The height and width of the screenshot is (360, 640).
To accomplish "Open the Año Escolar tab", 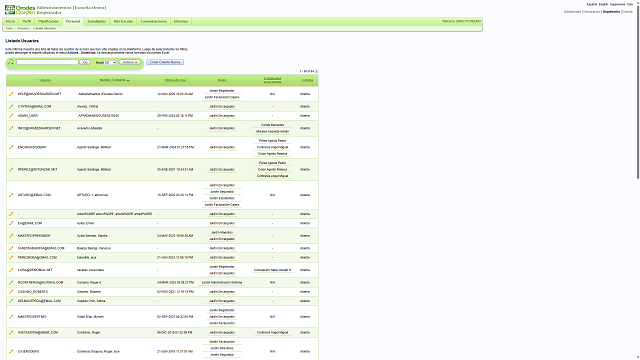I will 123,21.
